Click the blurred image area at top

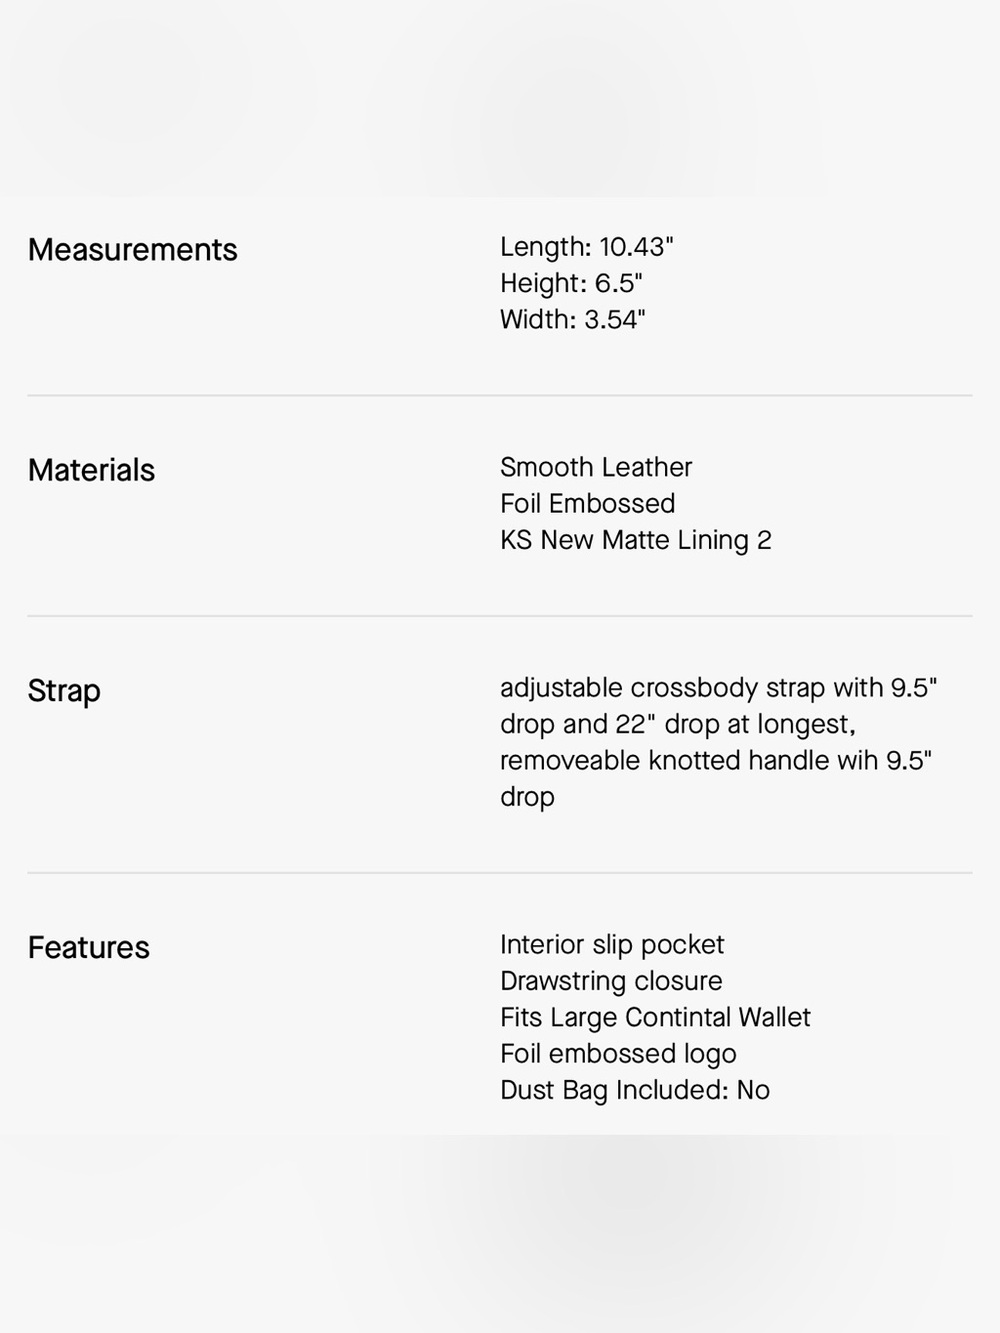click(500, 98)
